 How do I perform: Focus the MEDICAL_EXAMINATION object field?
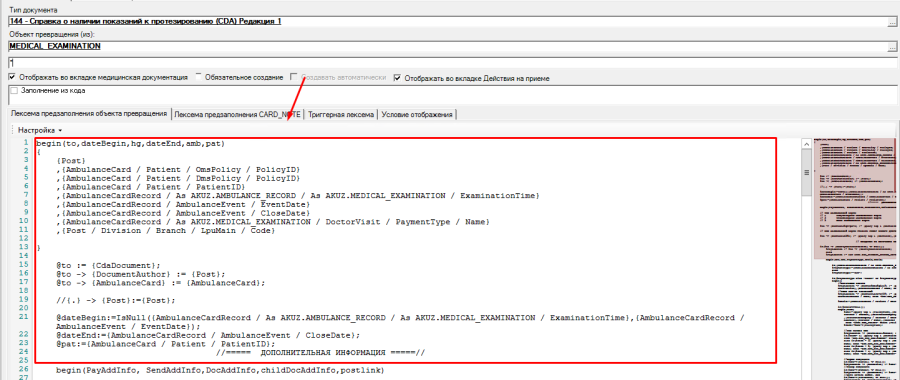point(447,46)
